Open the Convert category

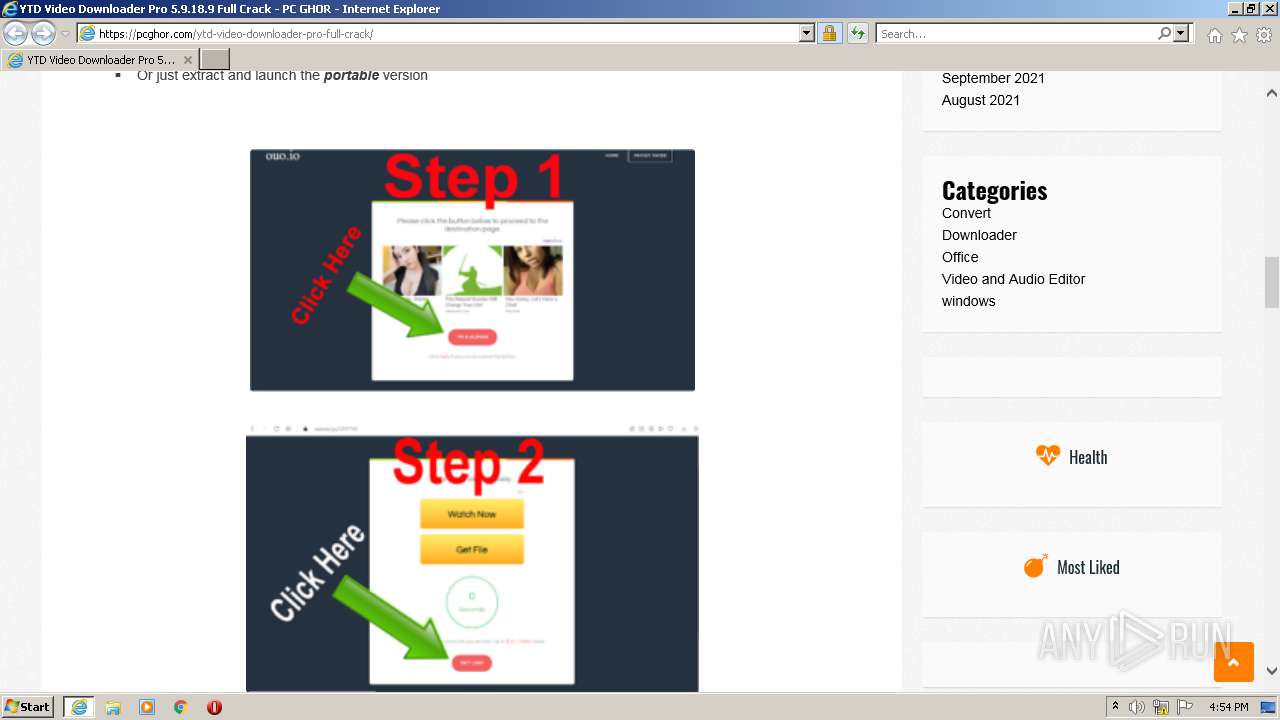(x=966, y=213)
